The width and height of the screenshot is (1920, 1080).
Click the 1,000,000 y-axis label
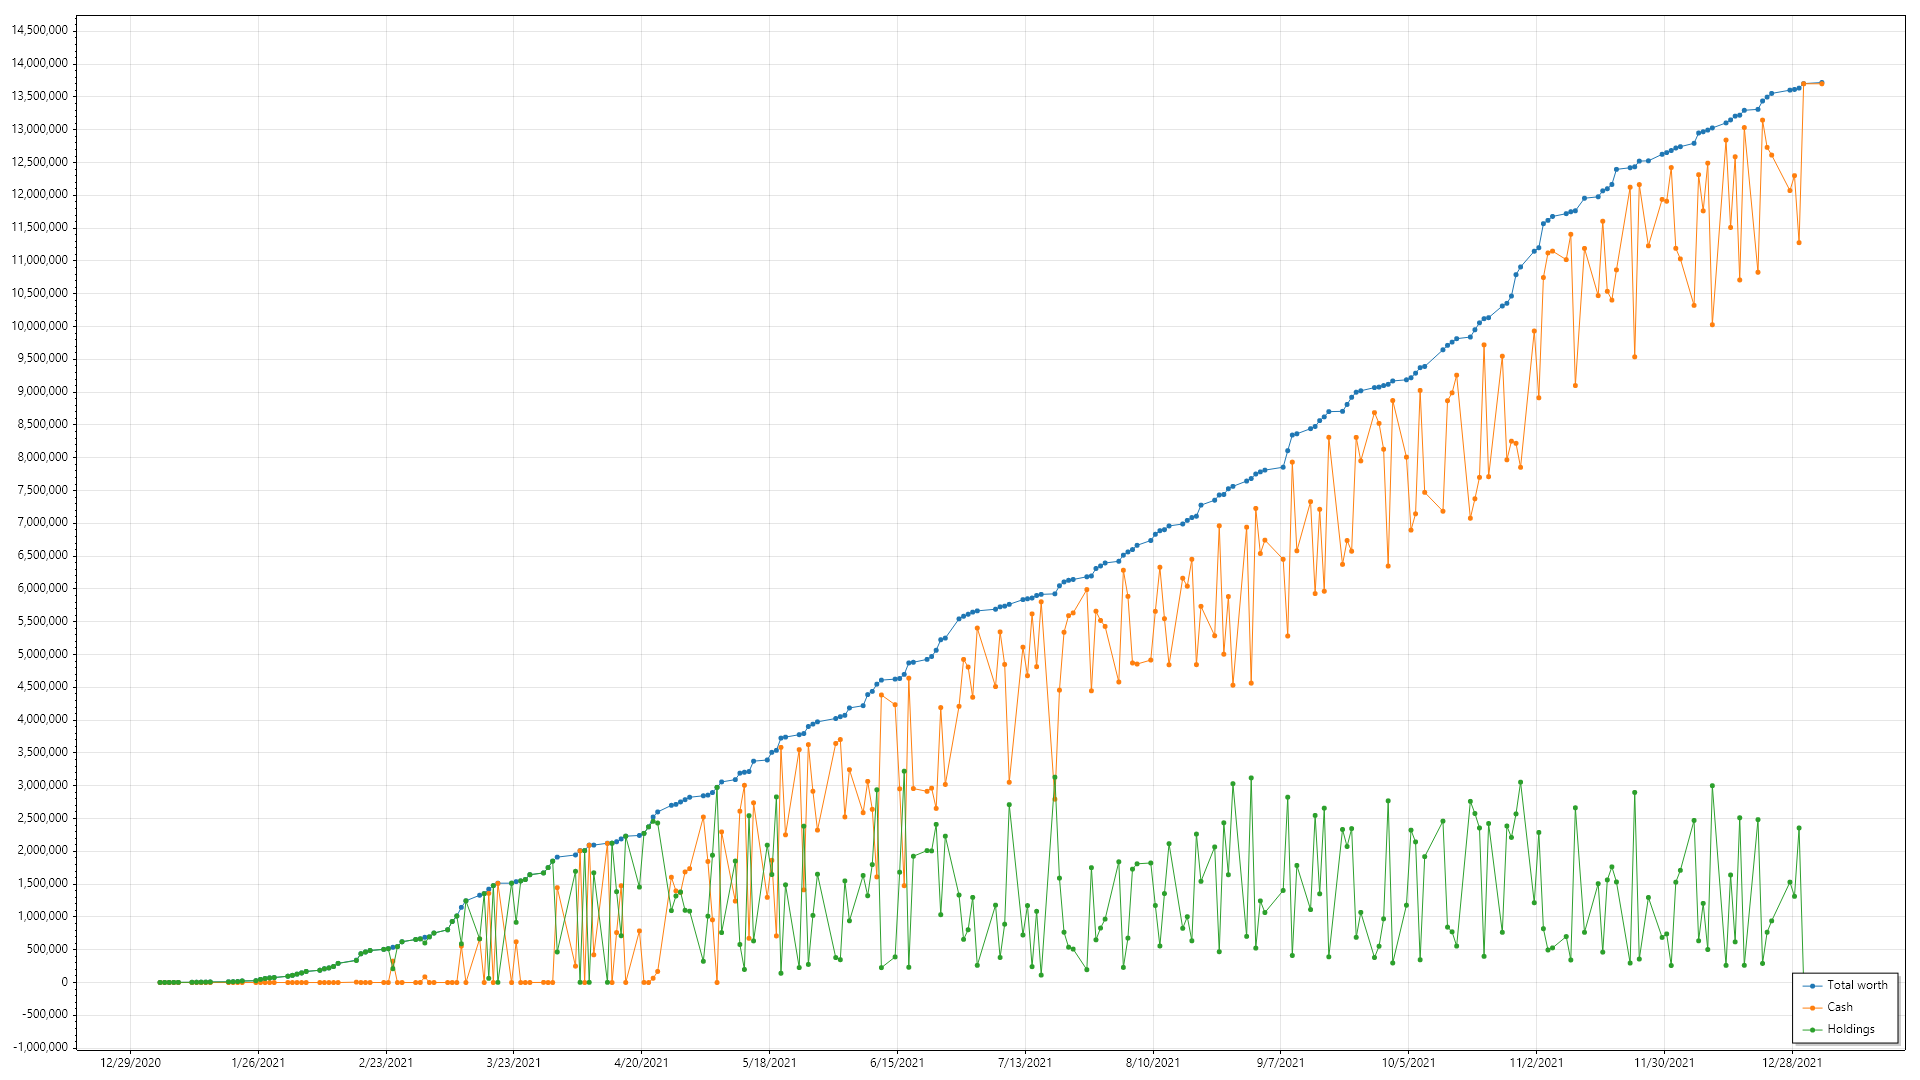[x=43, y=916]
